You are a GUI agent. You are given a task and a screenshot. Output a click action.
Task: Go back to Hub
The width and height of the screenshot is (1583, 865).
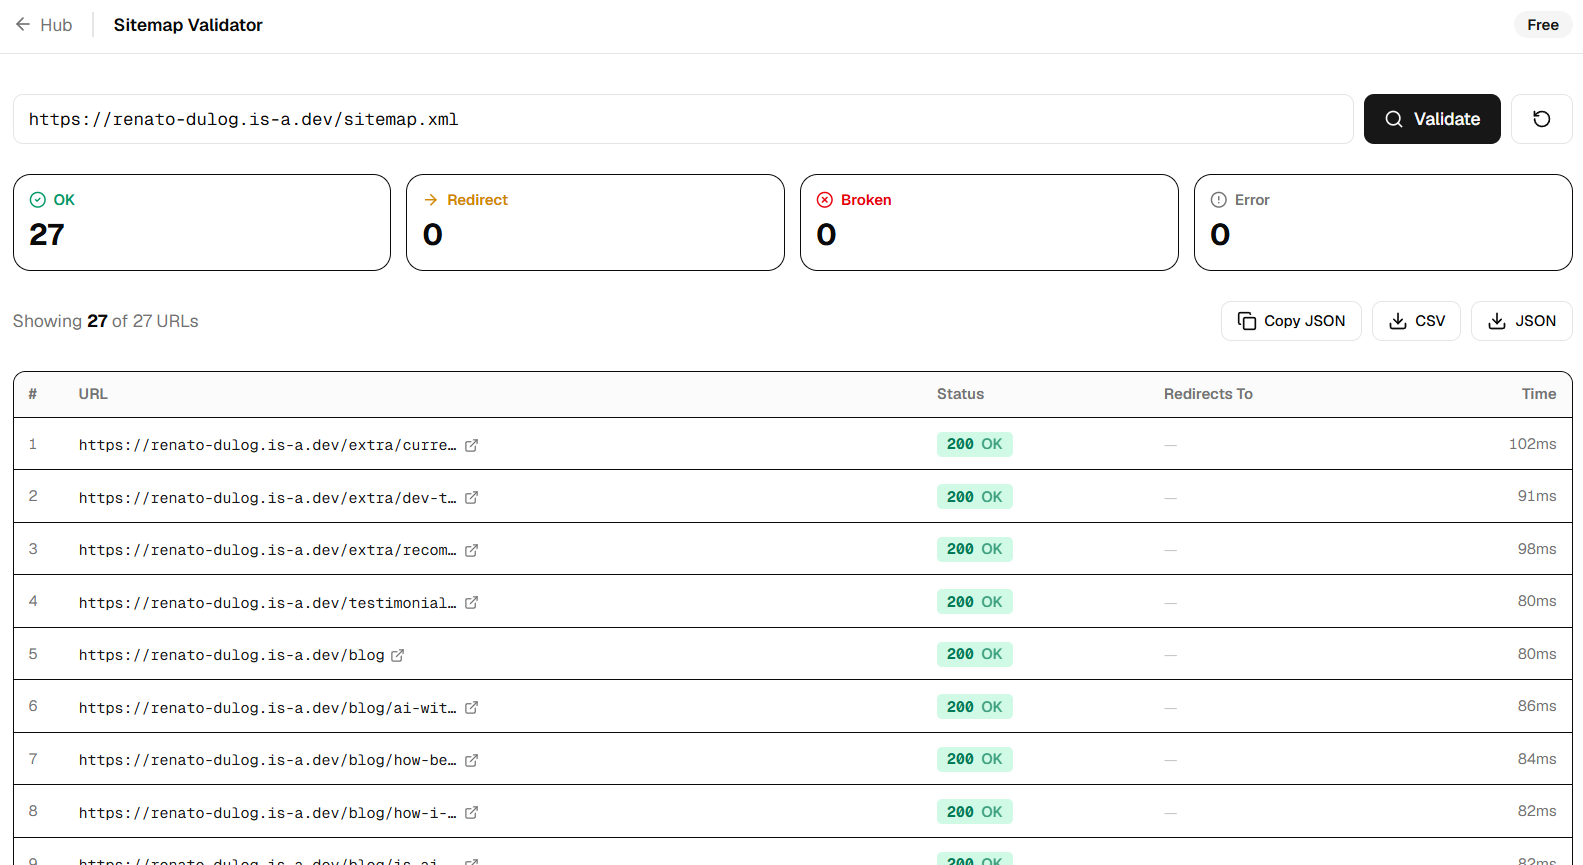tap(44, 25)
